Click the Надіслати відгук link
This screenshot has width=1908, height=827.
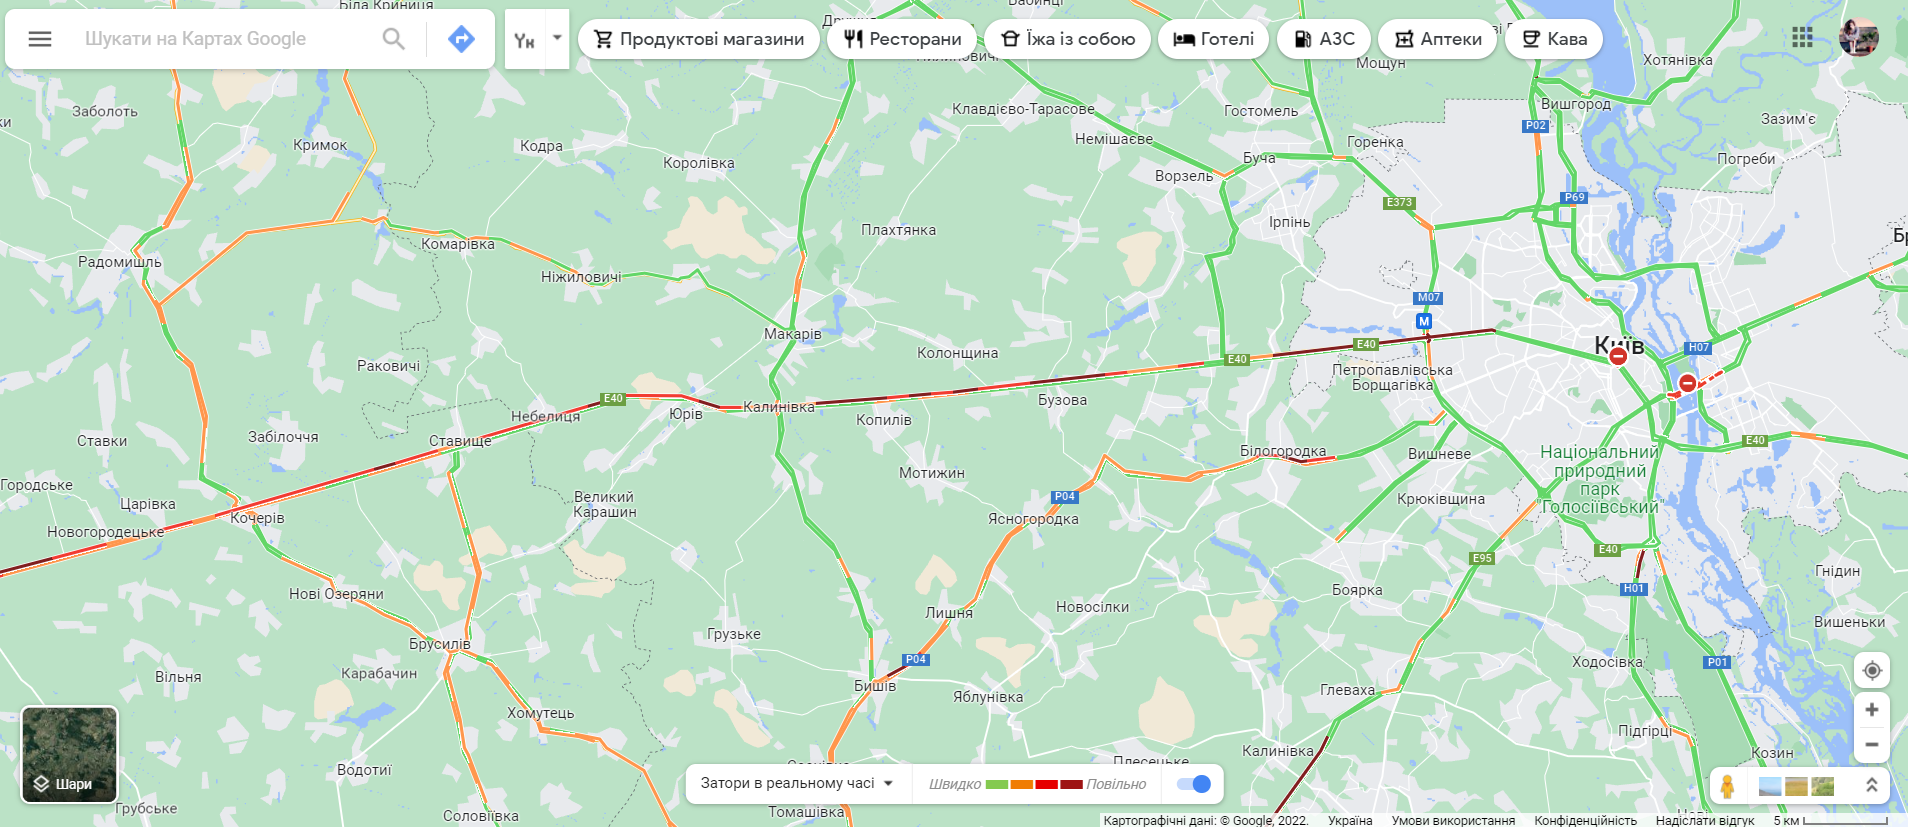tap(1705, 820)
